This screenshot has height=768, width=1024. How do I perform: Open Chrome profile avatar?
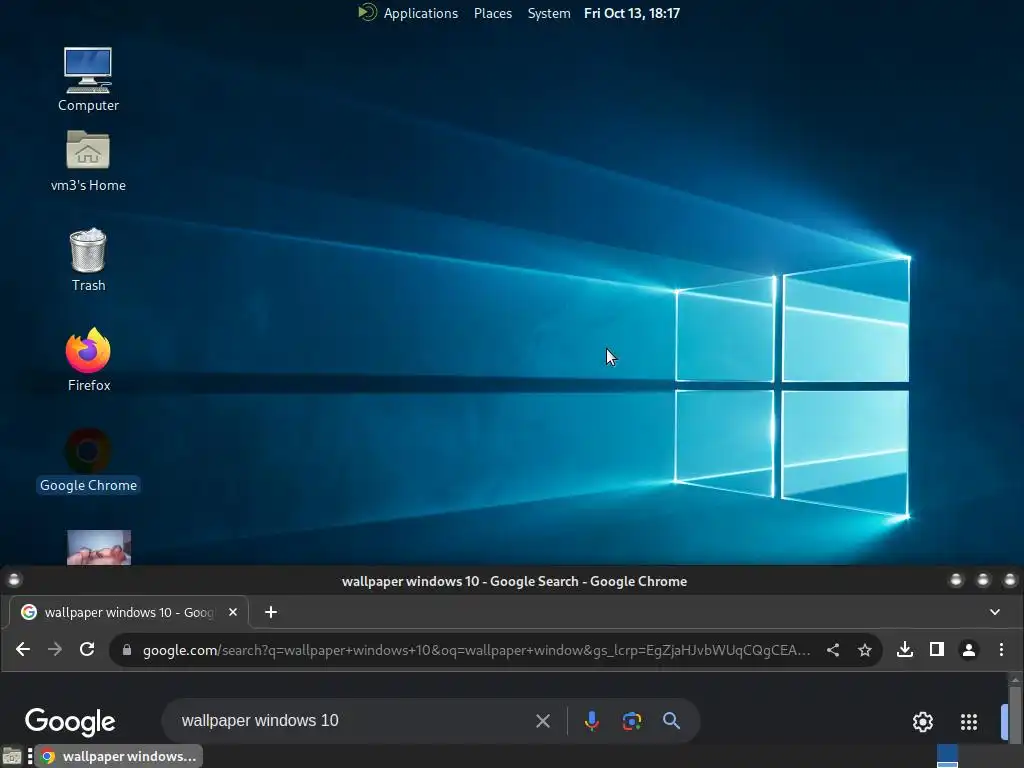(x=968, y=650)
